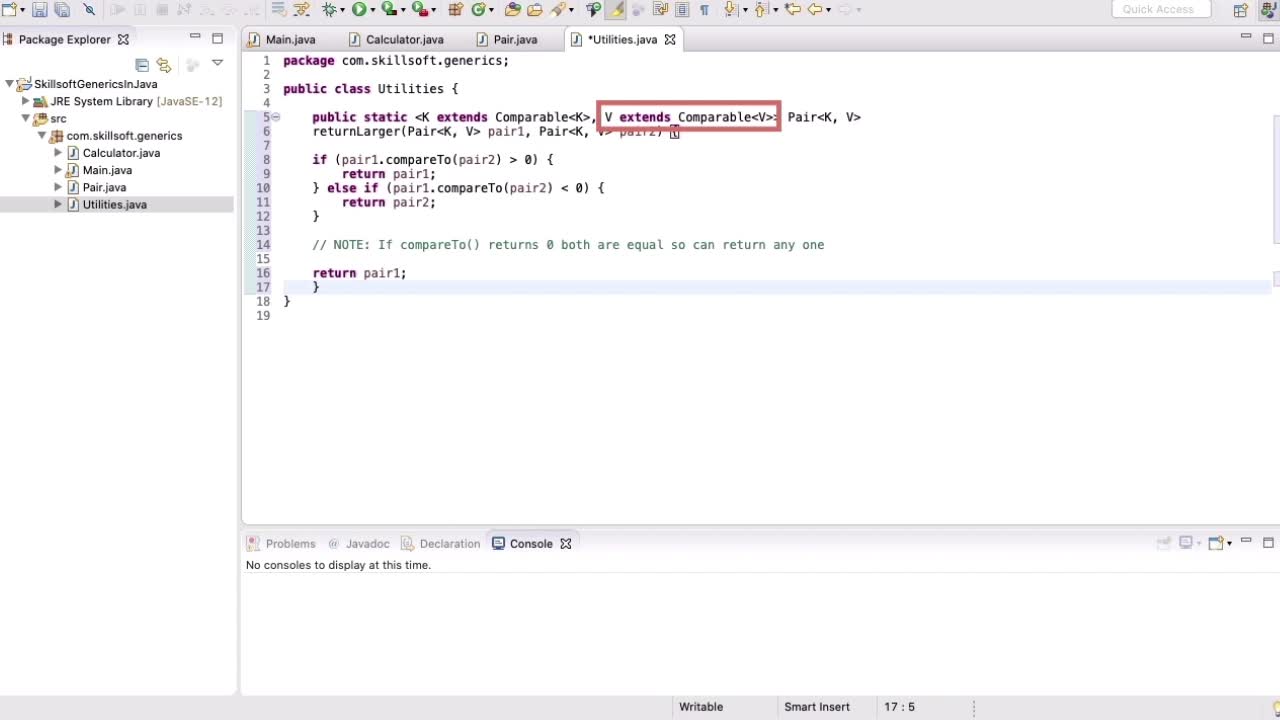Fold the method at line 5

276,117
